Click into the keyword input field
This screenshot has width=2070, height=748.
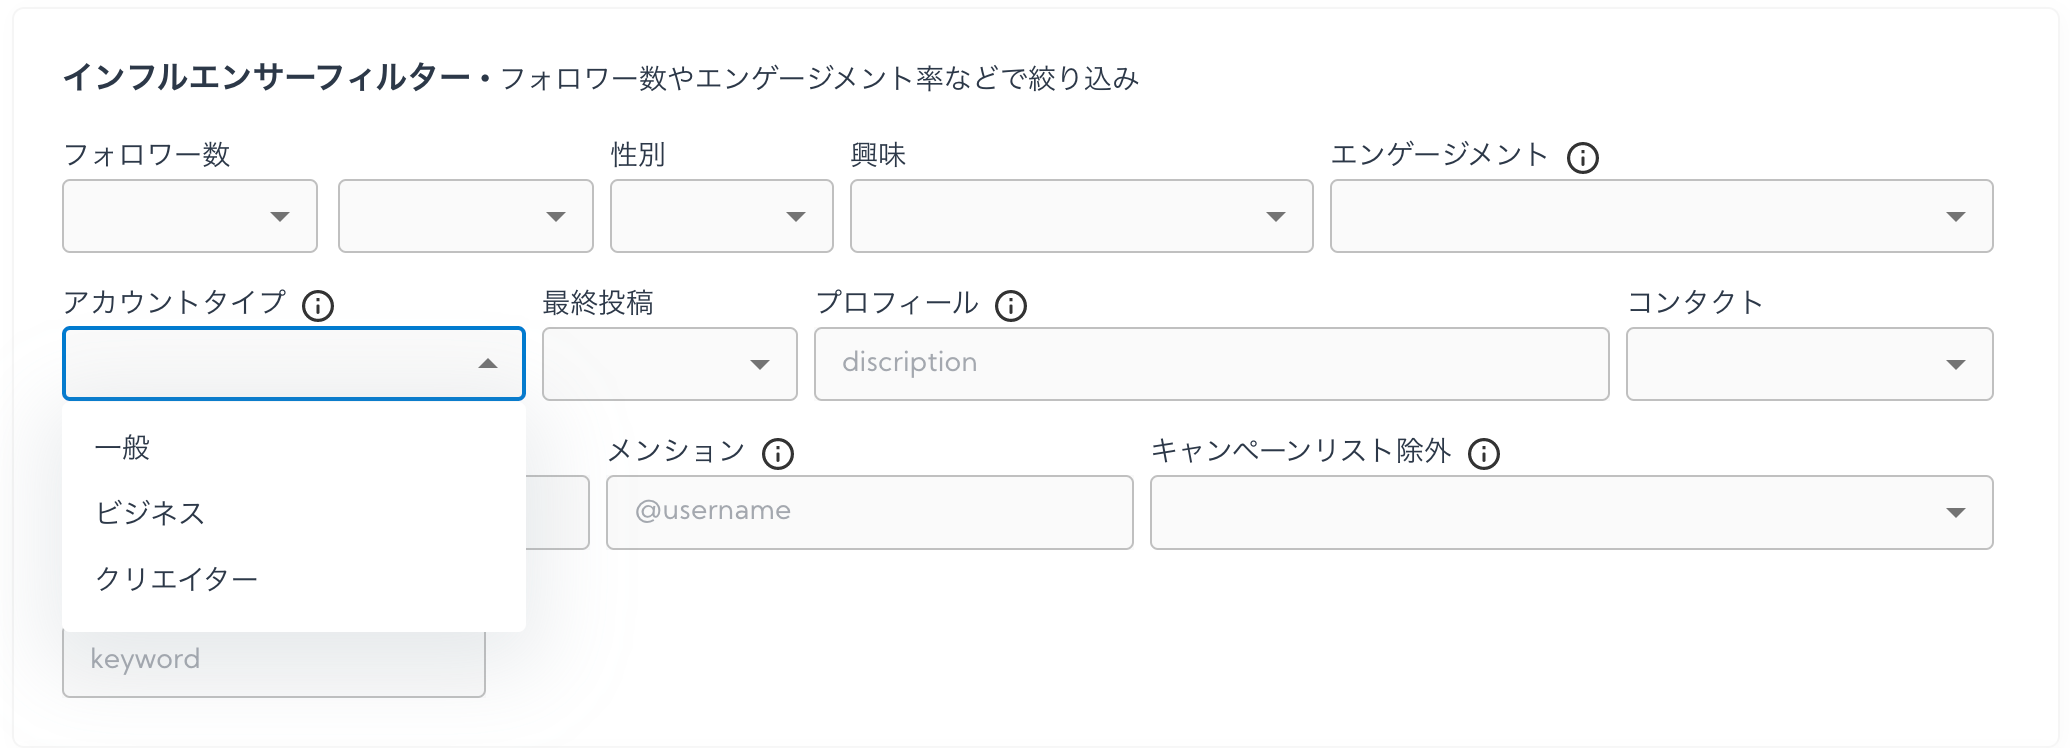pos(273,661)
